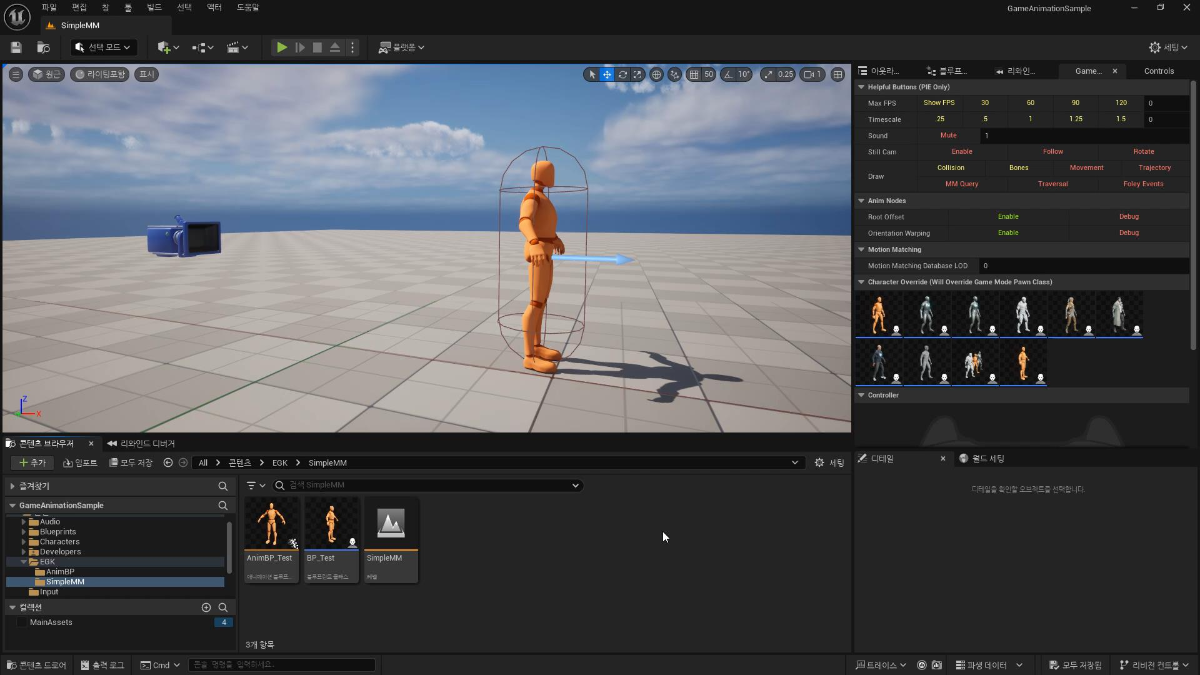Viewport: 1200px width, 675px height.
Task: Select the scale transform tool in the viewport
Action: (x=637, y=74)
